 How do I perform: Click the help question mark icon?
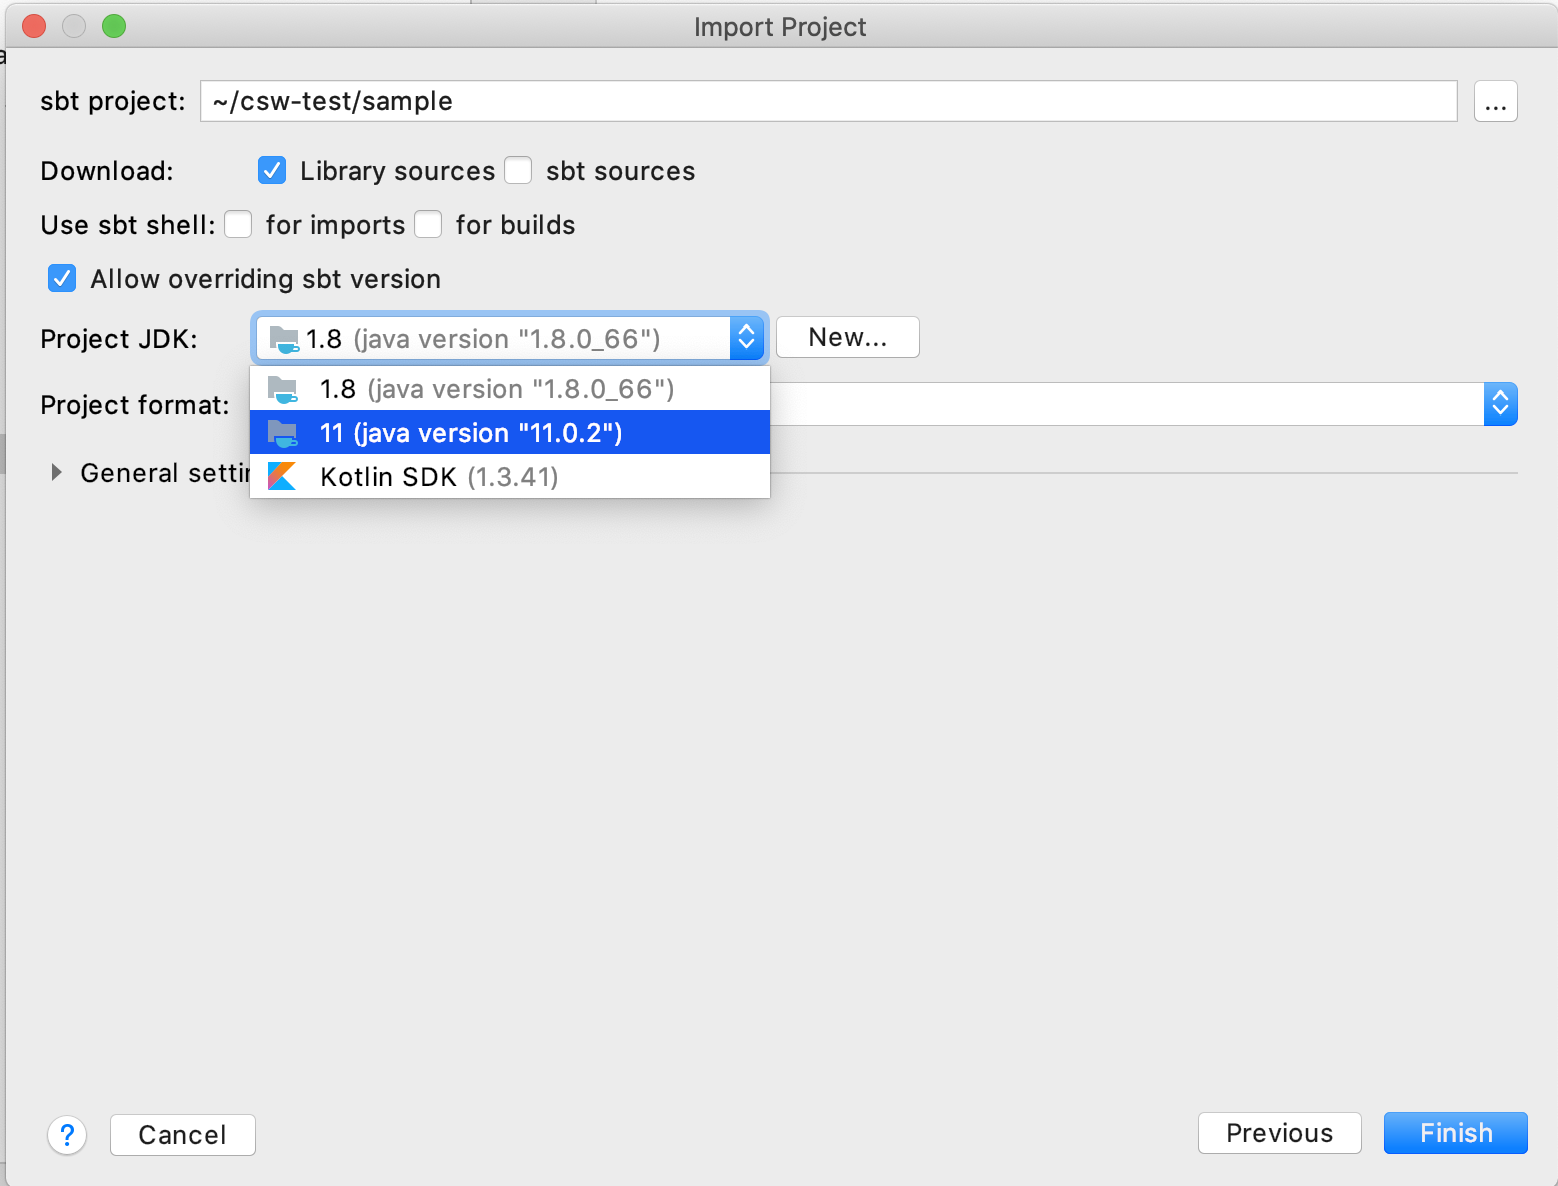67,1135
